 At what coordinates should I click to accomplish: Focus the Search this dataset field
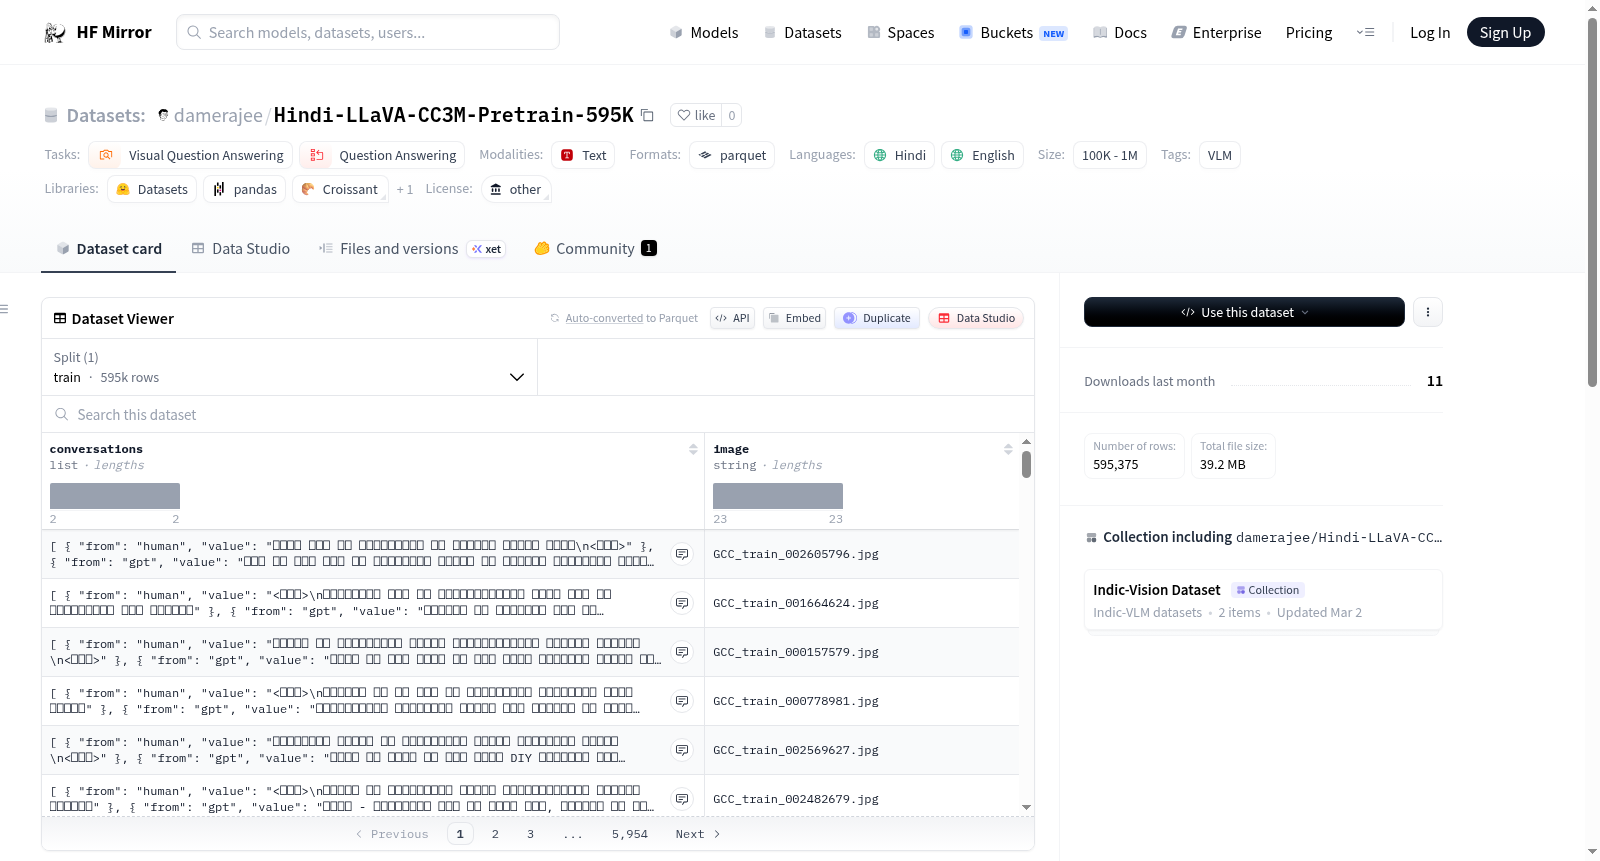(x=538, y=414)
